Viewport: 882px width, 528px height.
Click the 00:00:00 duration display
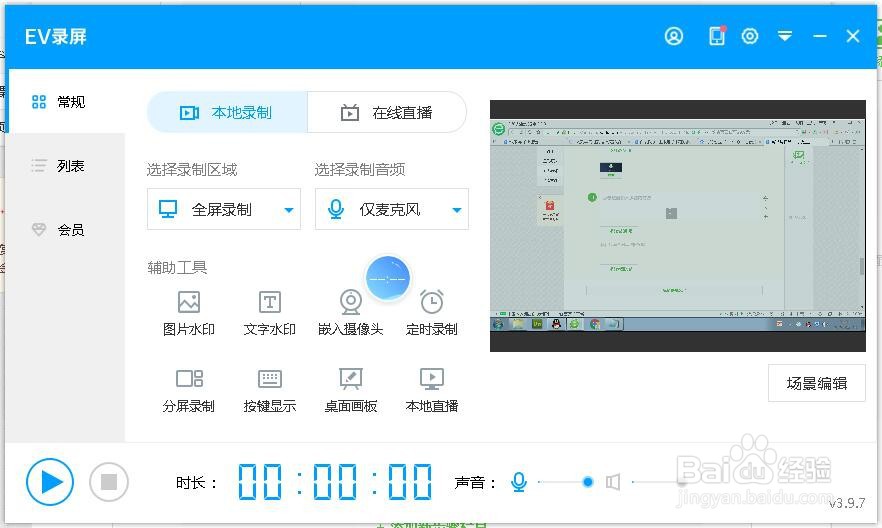tap(335, 482)
